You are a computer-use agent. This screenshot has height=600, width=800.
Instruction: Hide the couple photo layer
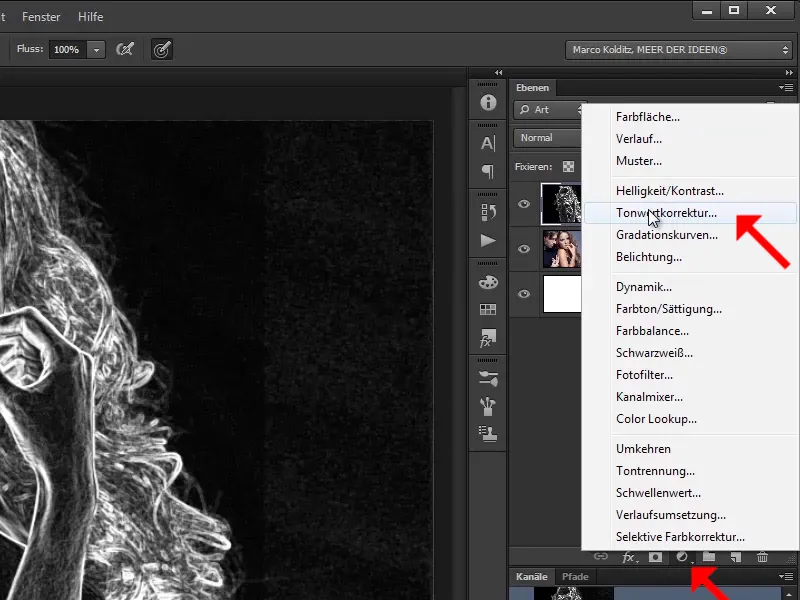pos(524,249)
